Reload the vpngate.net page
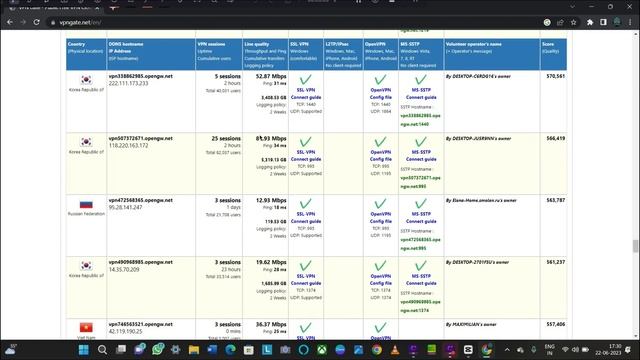 pos(36,22)
